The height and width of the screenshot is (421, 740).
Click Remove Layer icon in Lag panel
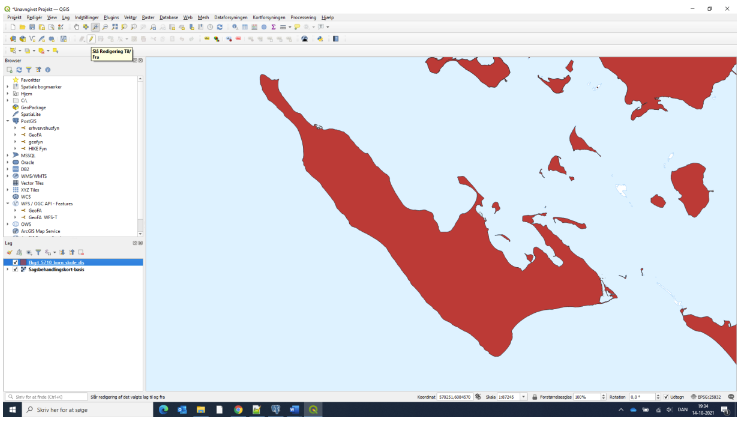point(81,253)
